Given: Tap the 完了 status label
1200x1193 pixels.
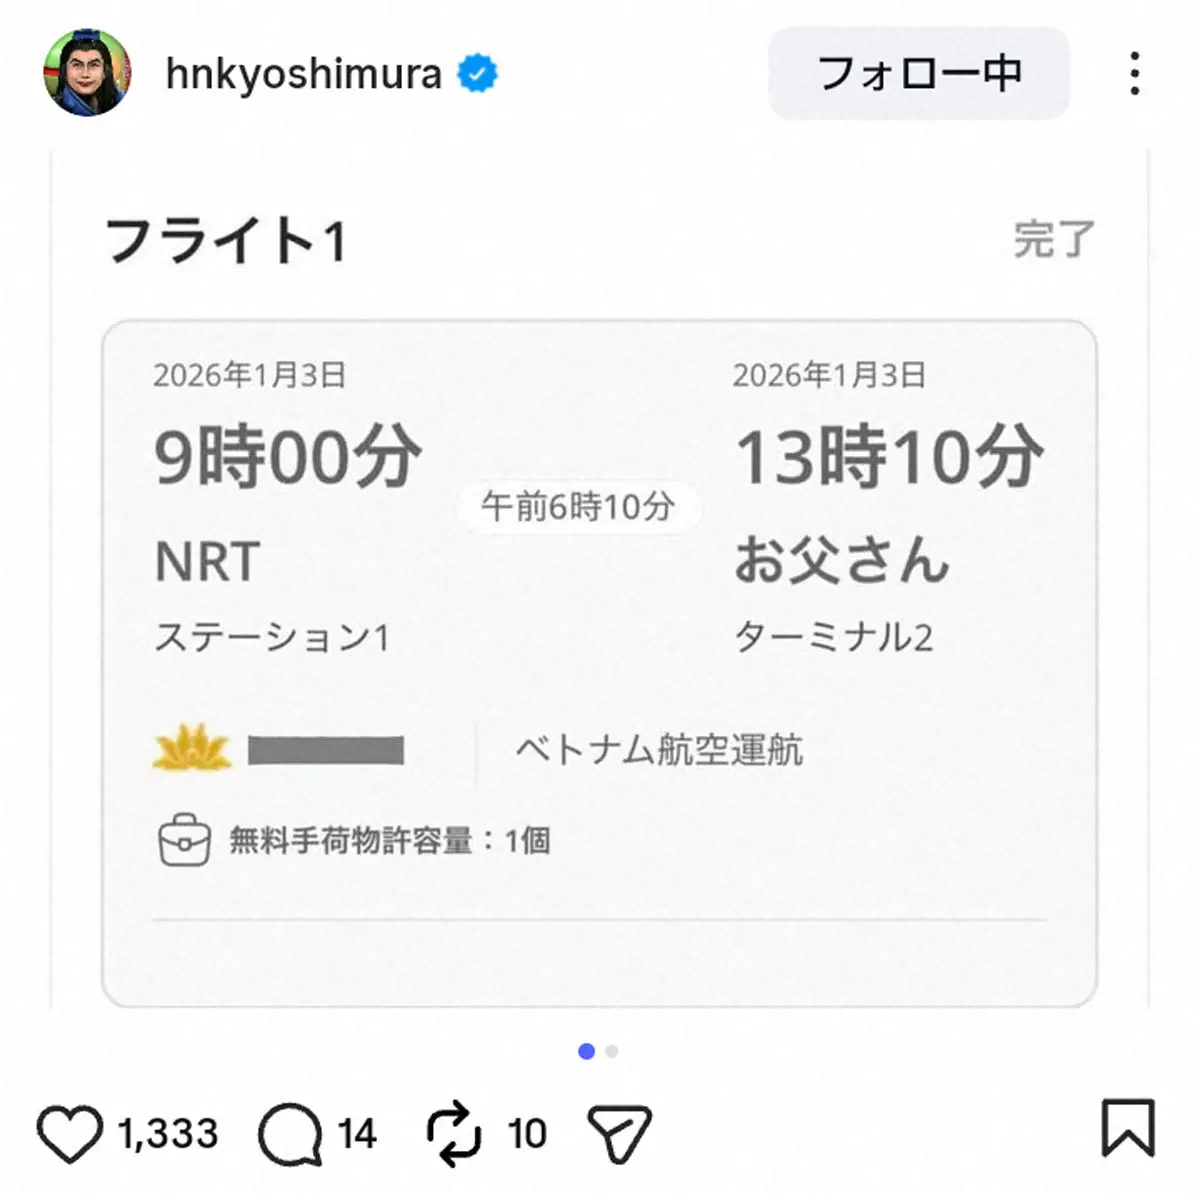Looking at the screenshot, I should point(1054,240).
